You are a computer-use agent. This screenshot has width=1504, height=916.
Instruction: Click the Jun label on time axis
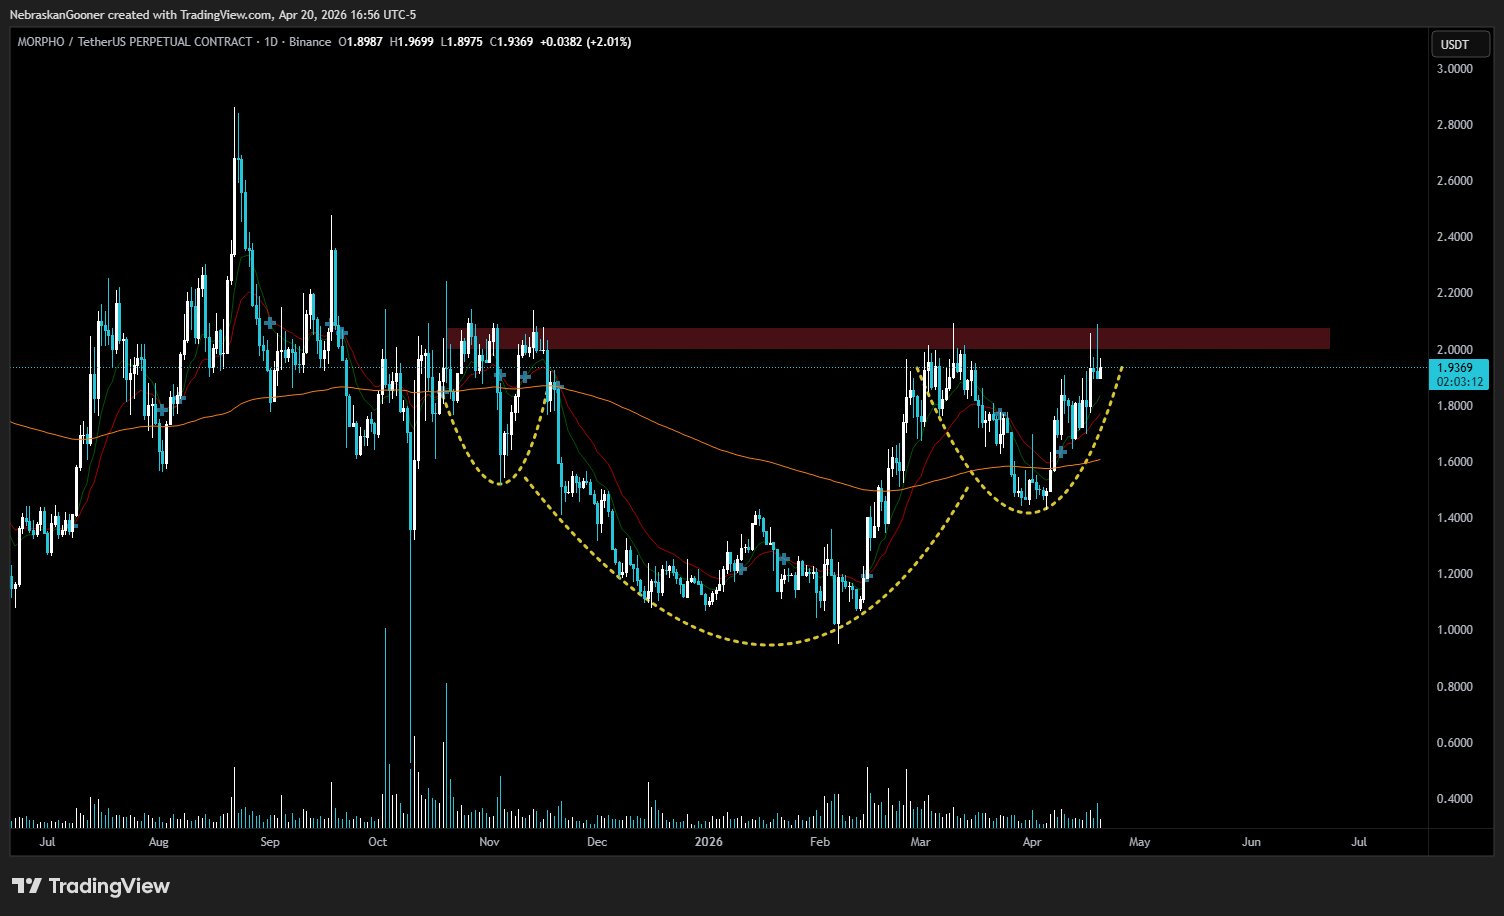coord(1251,842)
